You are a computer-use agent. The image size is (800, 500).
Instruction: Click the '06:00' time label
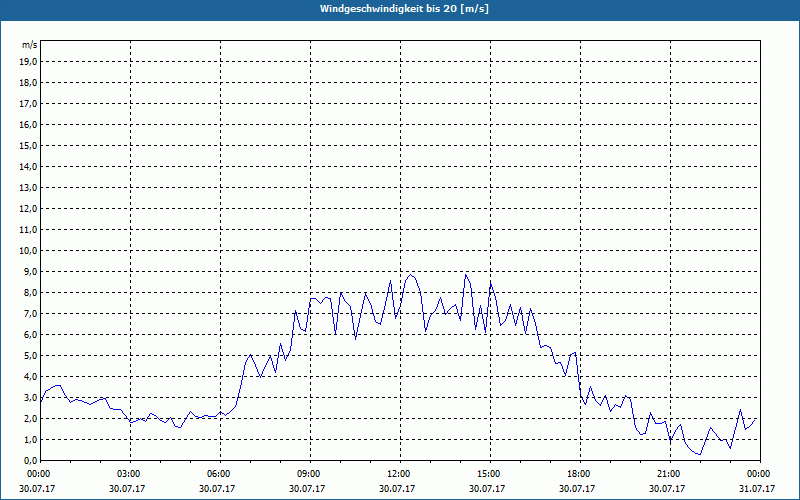[220, 474]
